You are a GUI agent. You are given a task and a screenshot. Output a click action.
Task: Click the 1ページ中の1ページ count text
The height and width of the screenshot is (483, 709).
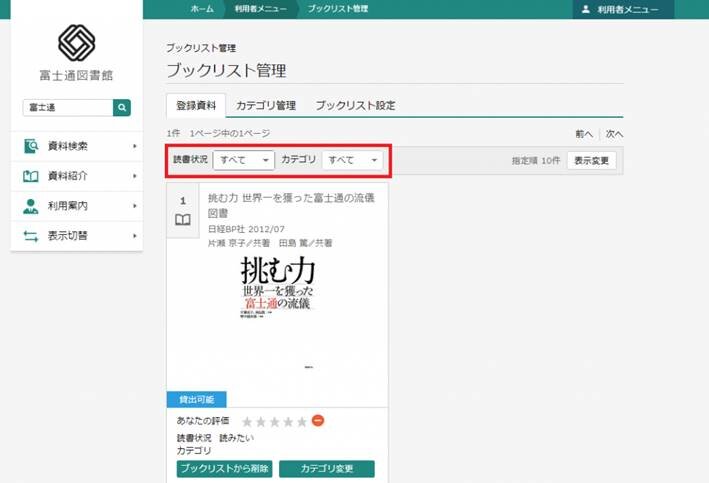tap(230, 133)
